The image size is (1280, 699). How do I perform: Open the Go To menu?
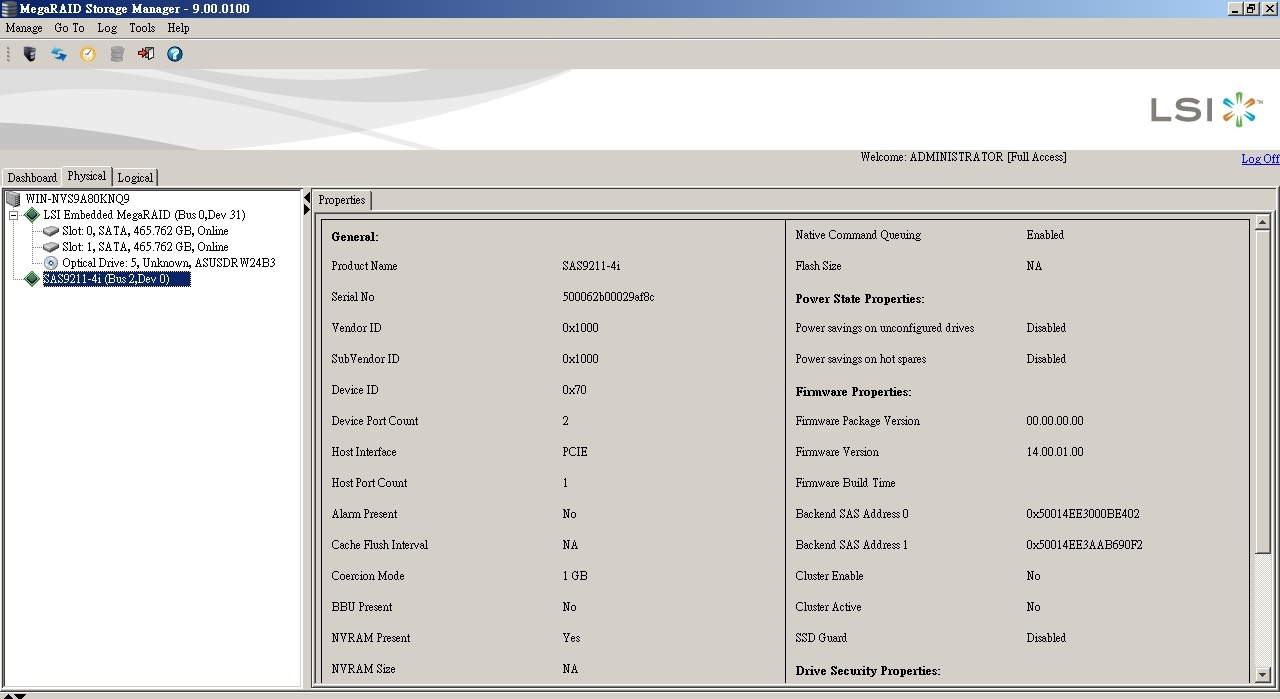69,28
